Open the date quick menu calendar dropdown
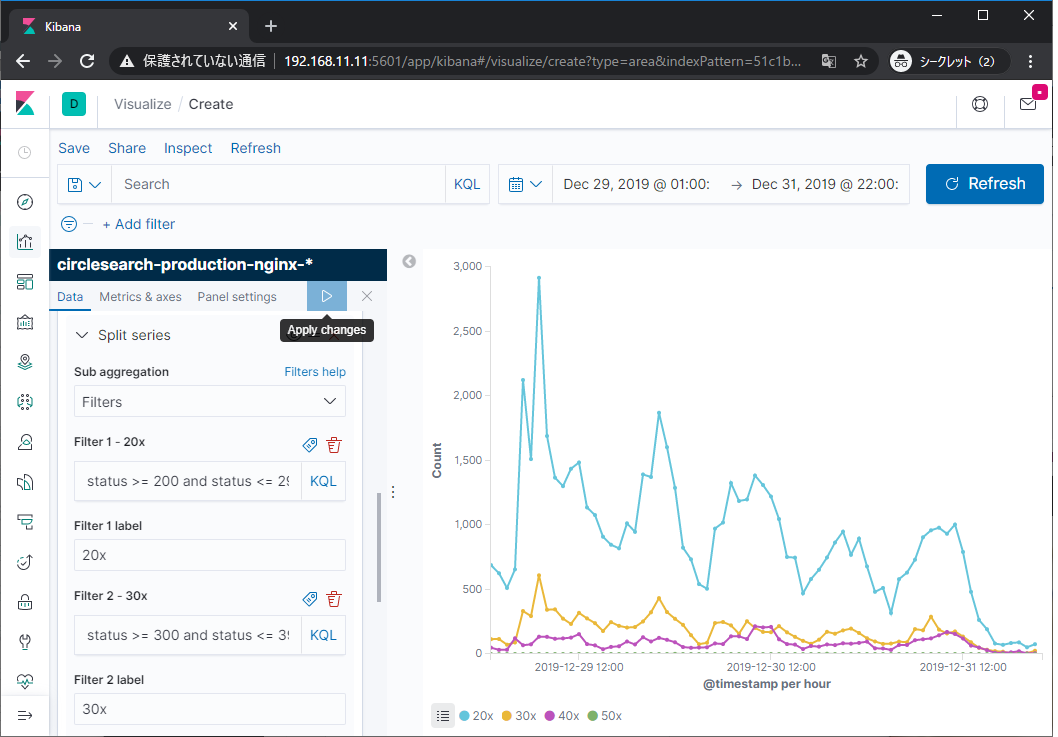The image size is (1058, 737). click(x=526, y=184)
